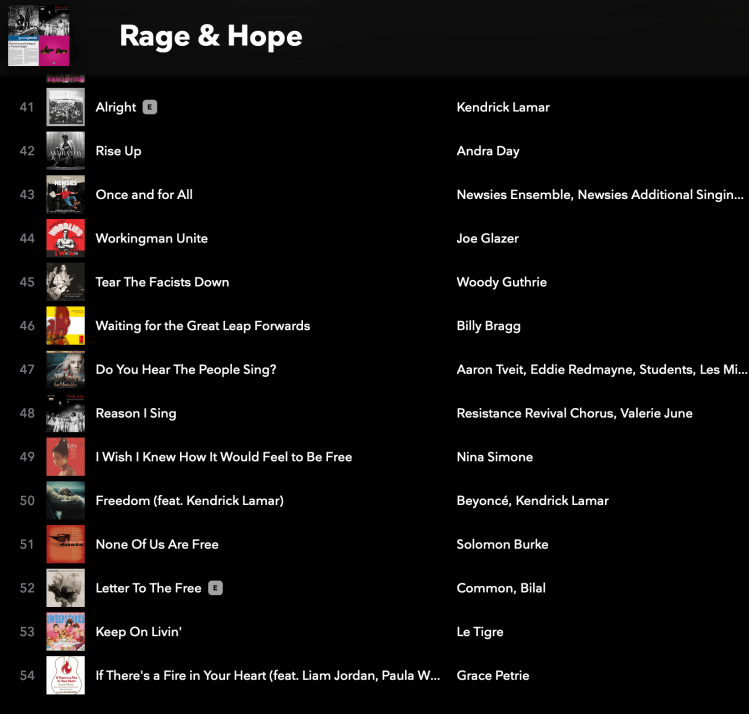Select album art for Keep On Livin'
This screenshot has height=714, width=749.
pos(65,631)
